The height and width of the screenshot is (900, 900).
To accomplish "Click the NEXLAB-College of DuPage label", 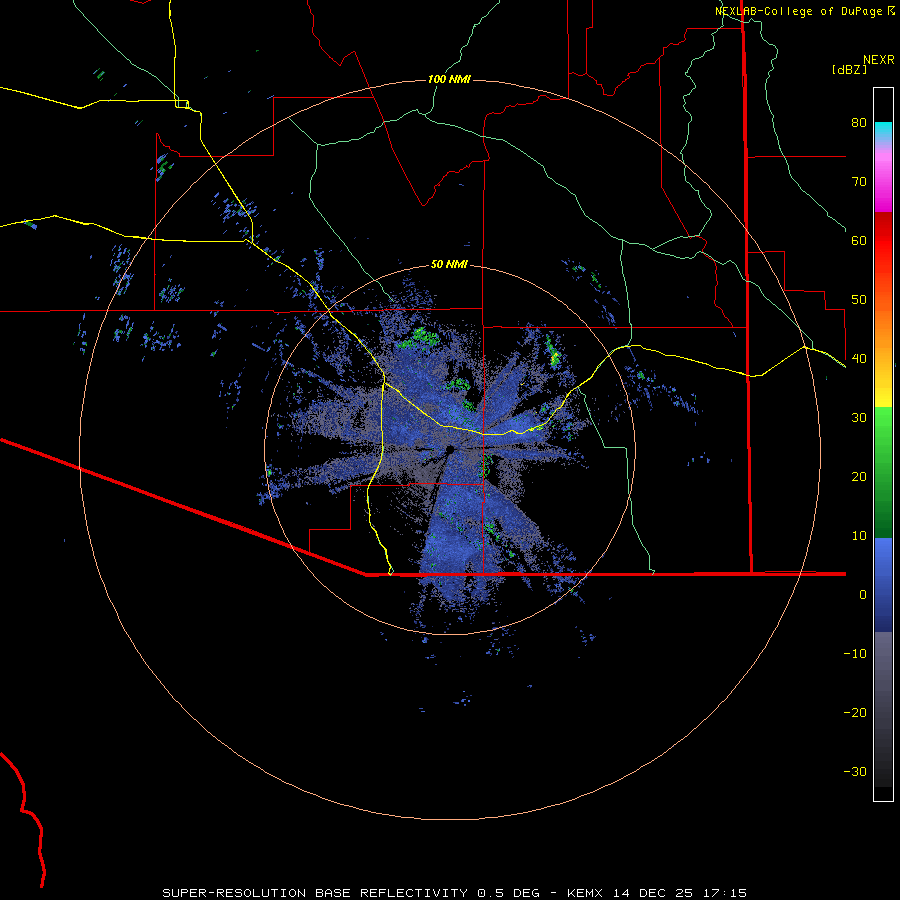I will 799,11.
